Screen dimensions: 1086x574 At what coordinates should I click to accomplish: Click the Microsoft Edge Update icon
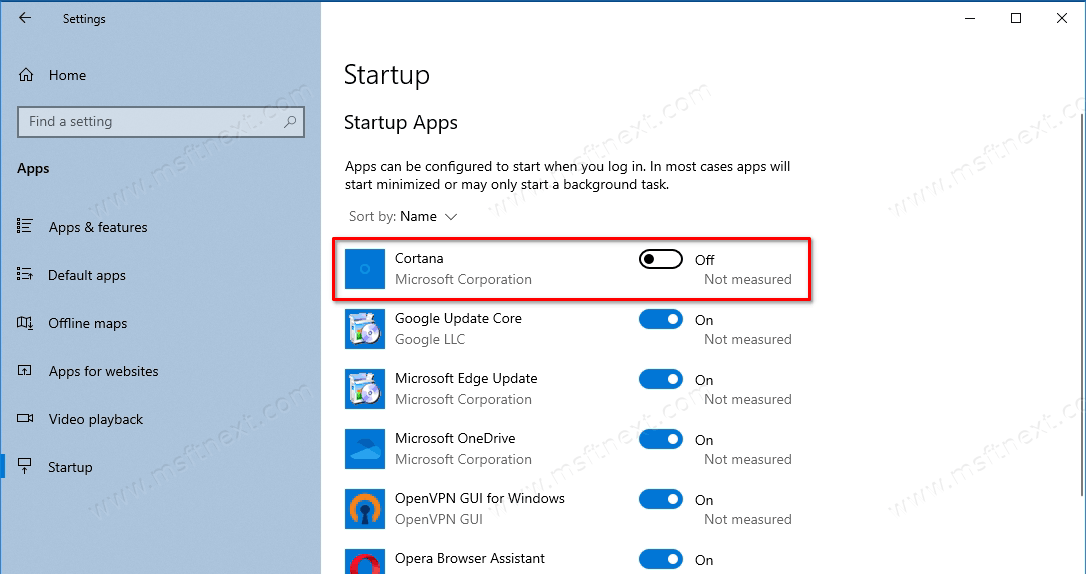[365, 389]
